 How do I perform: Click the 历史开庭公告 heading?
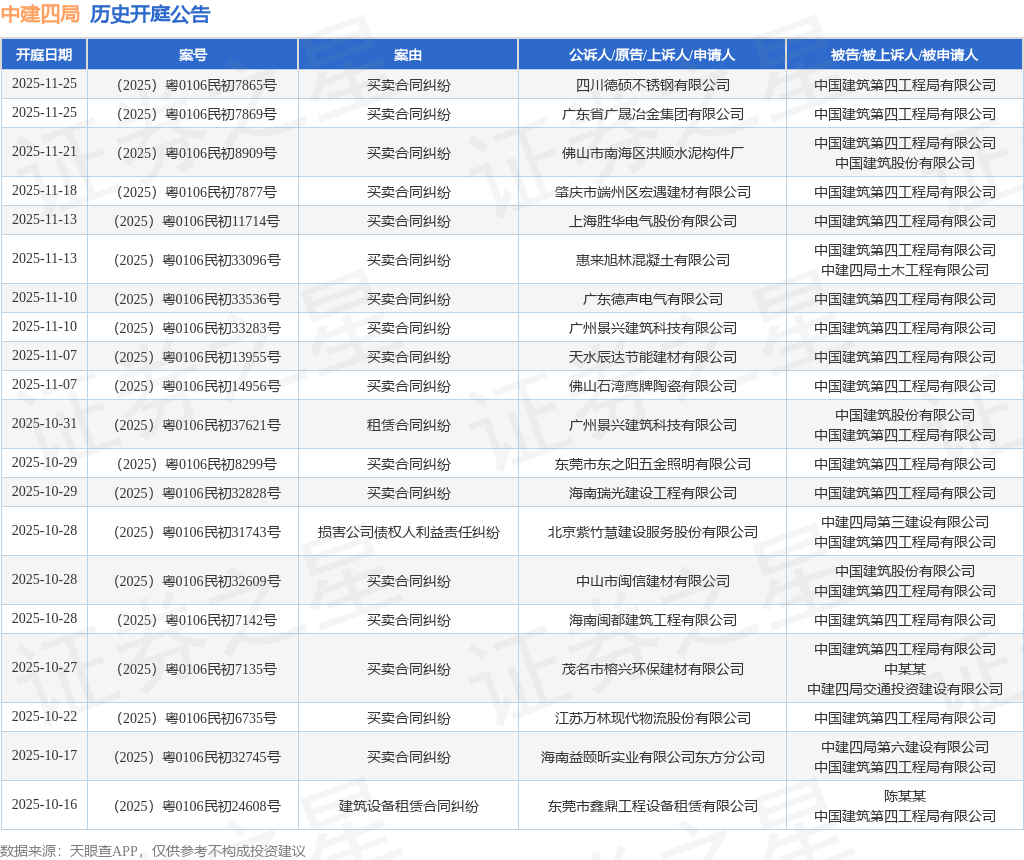[x=150, y=14]
